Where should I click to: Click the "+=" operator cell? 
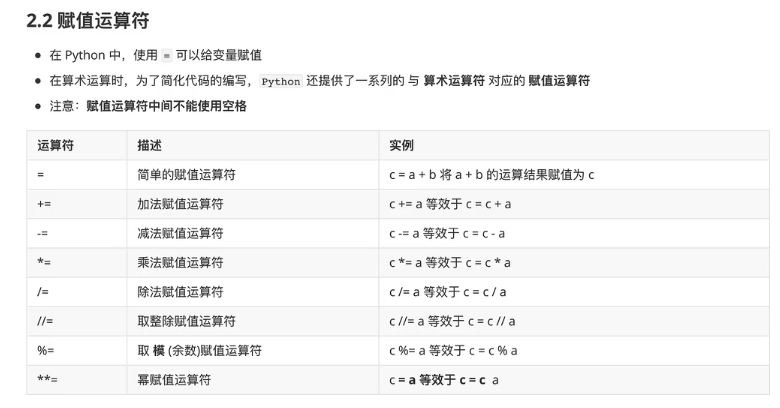coord(44,204)
